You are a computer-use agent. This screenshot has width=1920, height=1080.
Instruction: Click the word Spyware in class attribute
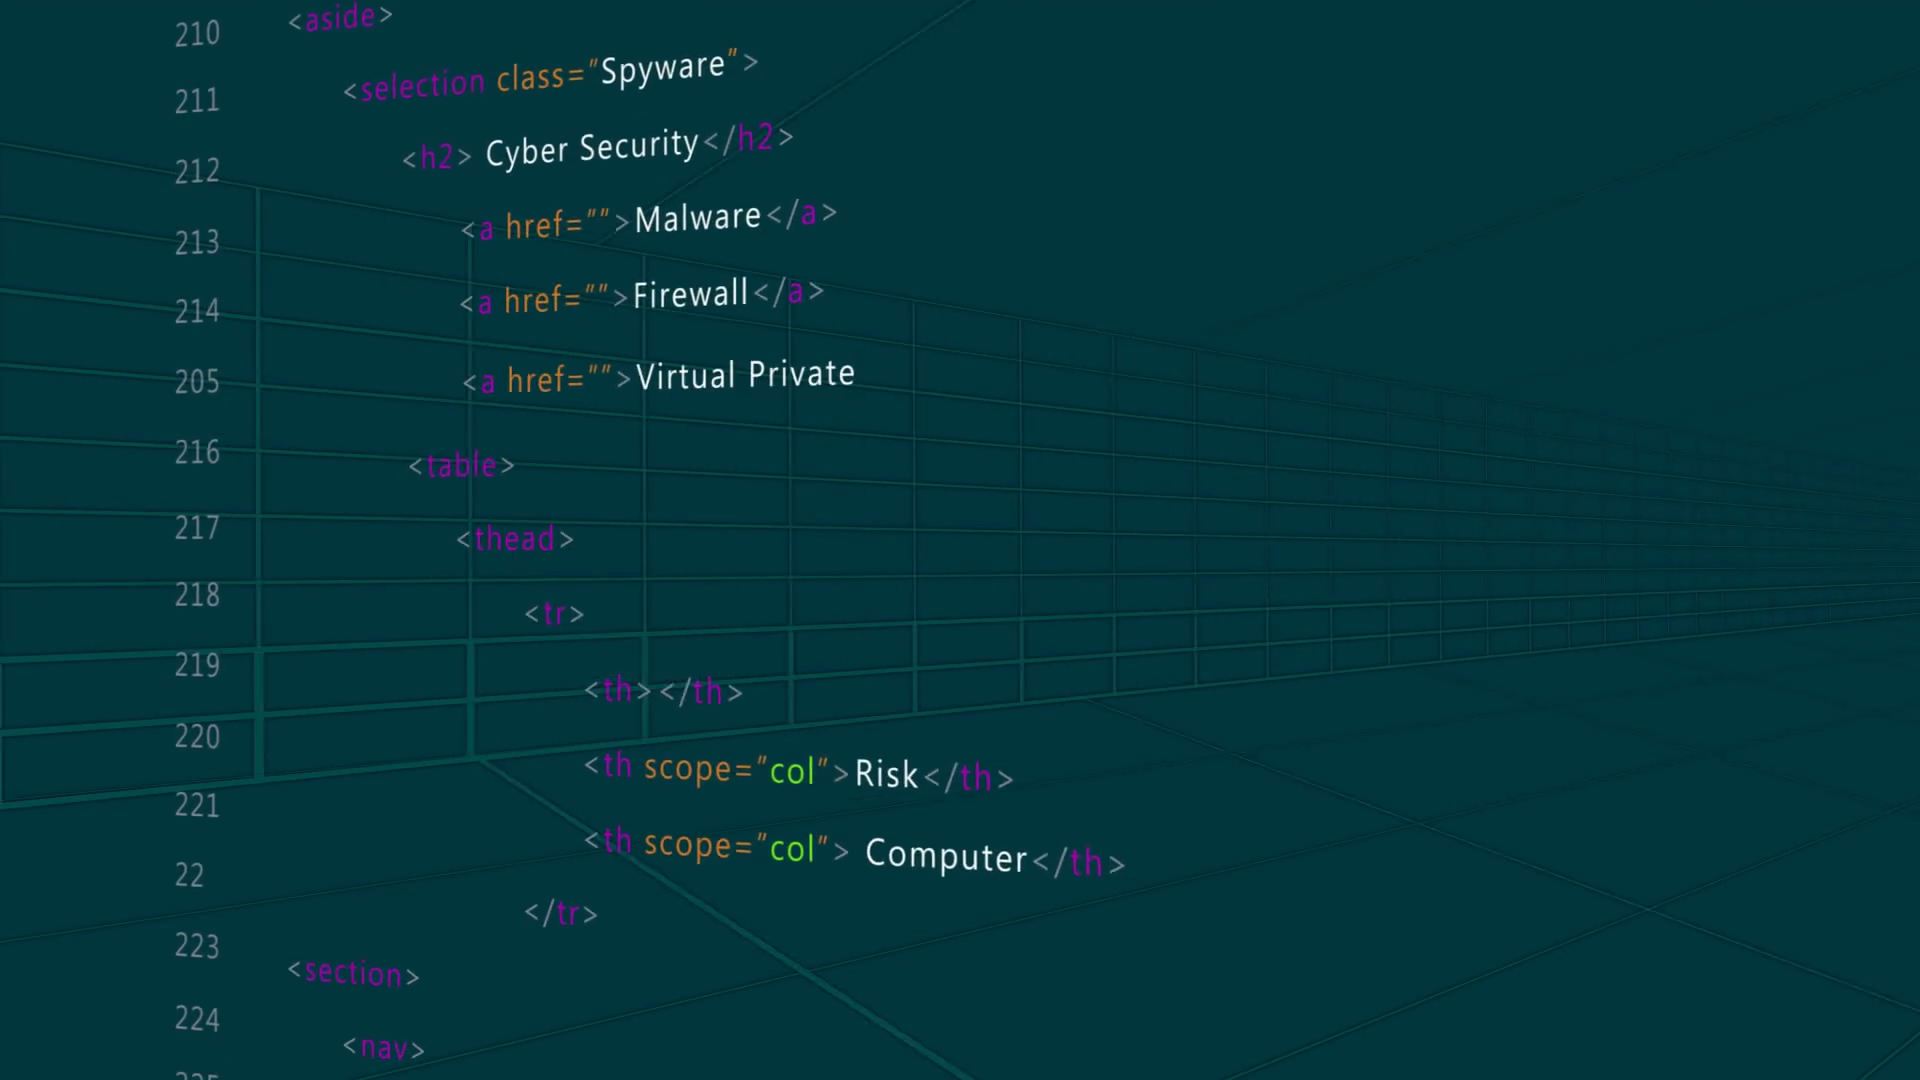[662, 69]
